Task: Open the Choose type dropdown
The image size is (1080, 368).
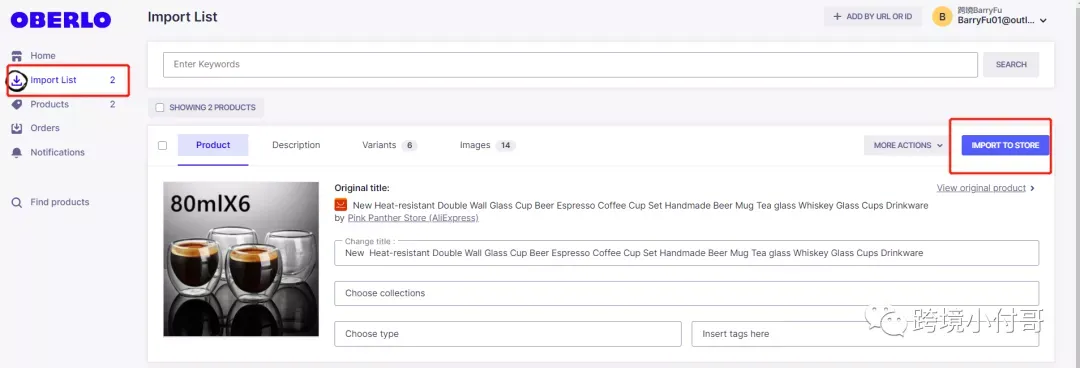Action: tap(508, 334)
